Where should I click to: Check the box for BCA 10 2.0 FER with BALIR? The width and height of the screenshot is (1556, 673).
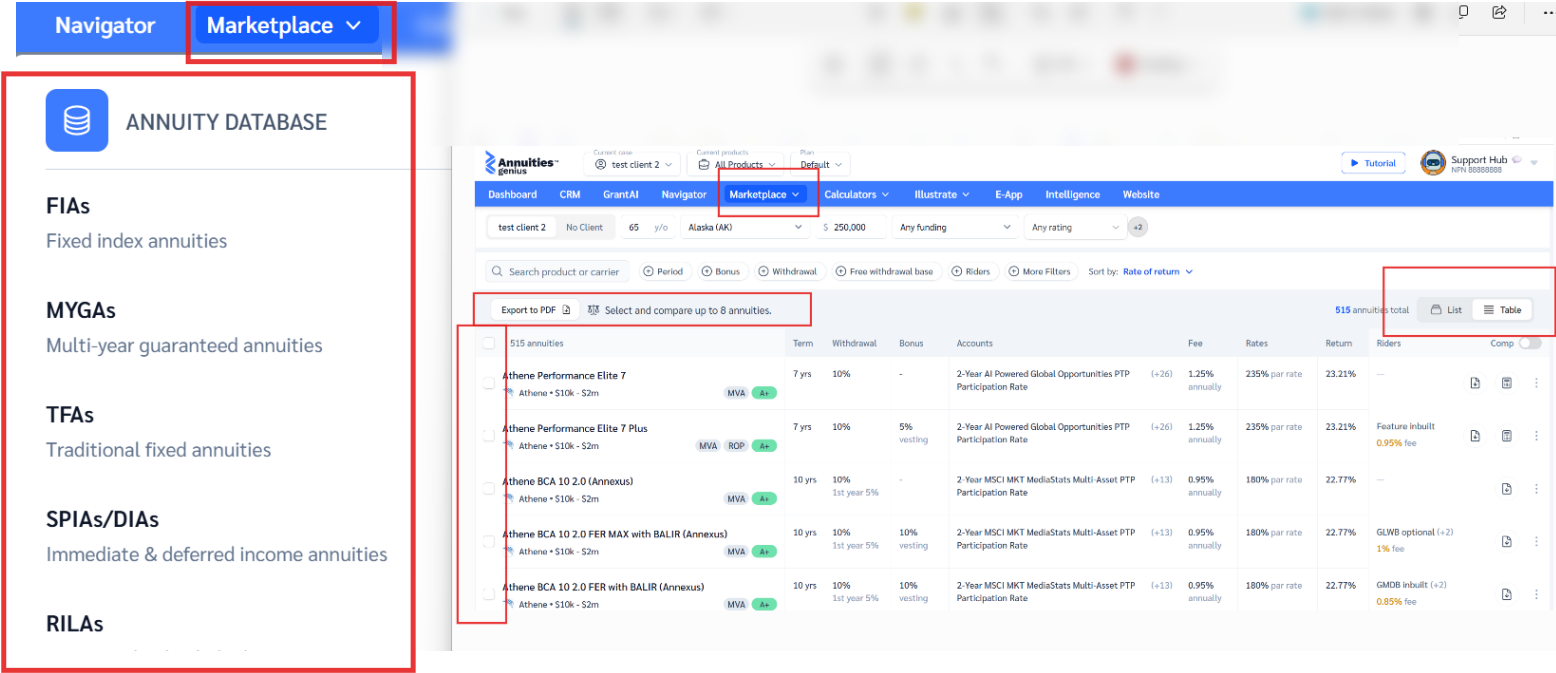(489, 594)
